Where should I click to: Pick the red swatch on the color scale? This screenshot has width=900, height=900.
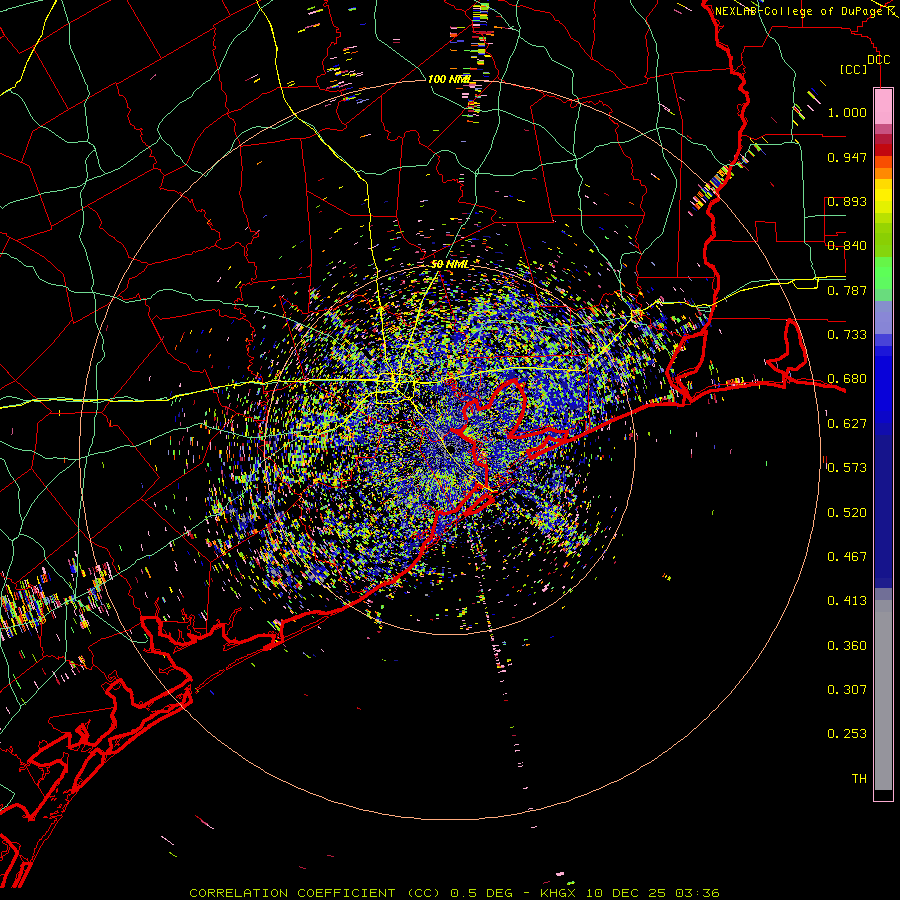coord(883,150)
